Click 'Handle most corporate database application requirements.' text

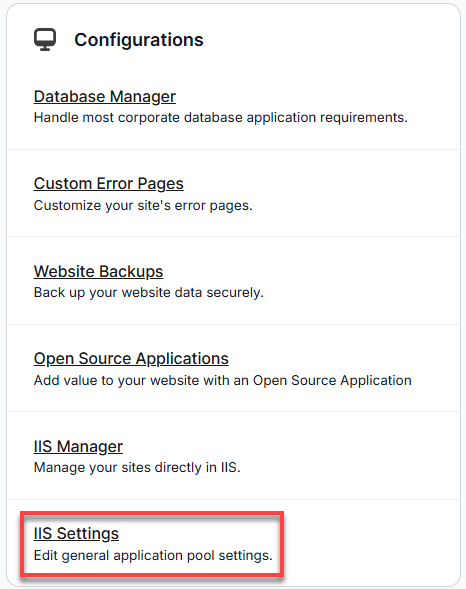coord(220,118)
